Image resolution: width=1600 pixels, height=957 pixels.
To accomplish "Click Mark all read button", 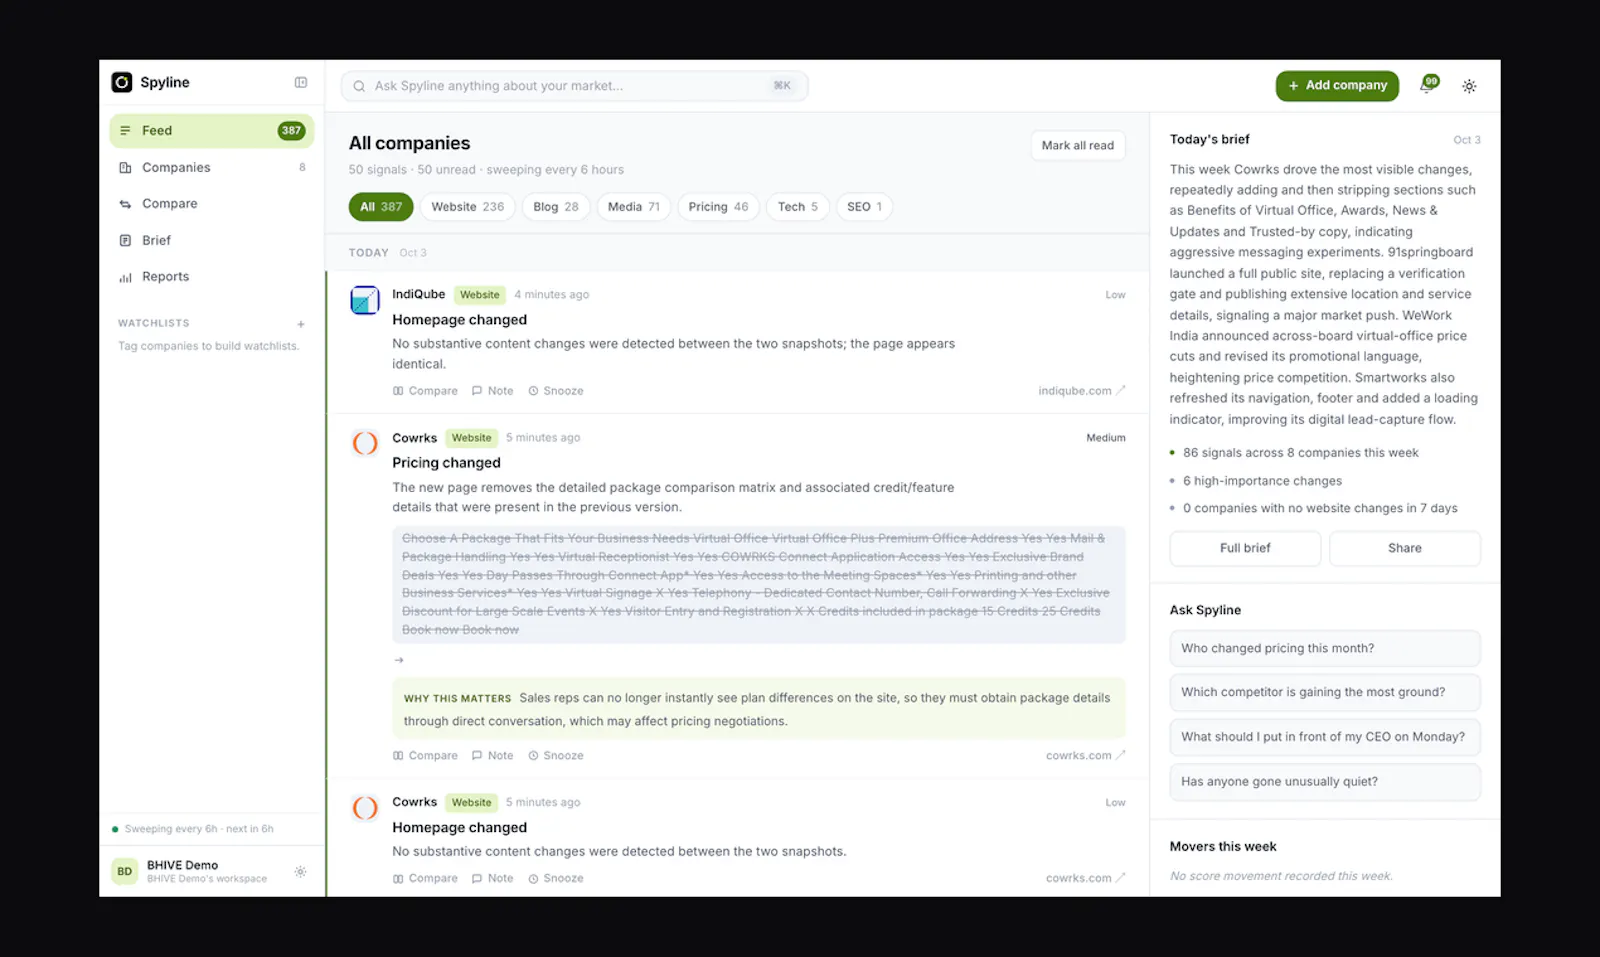I will click(x=1078, y=146).
